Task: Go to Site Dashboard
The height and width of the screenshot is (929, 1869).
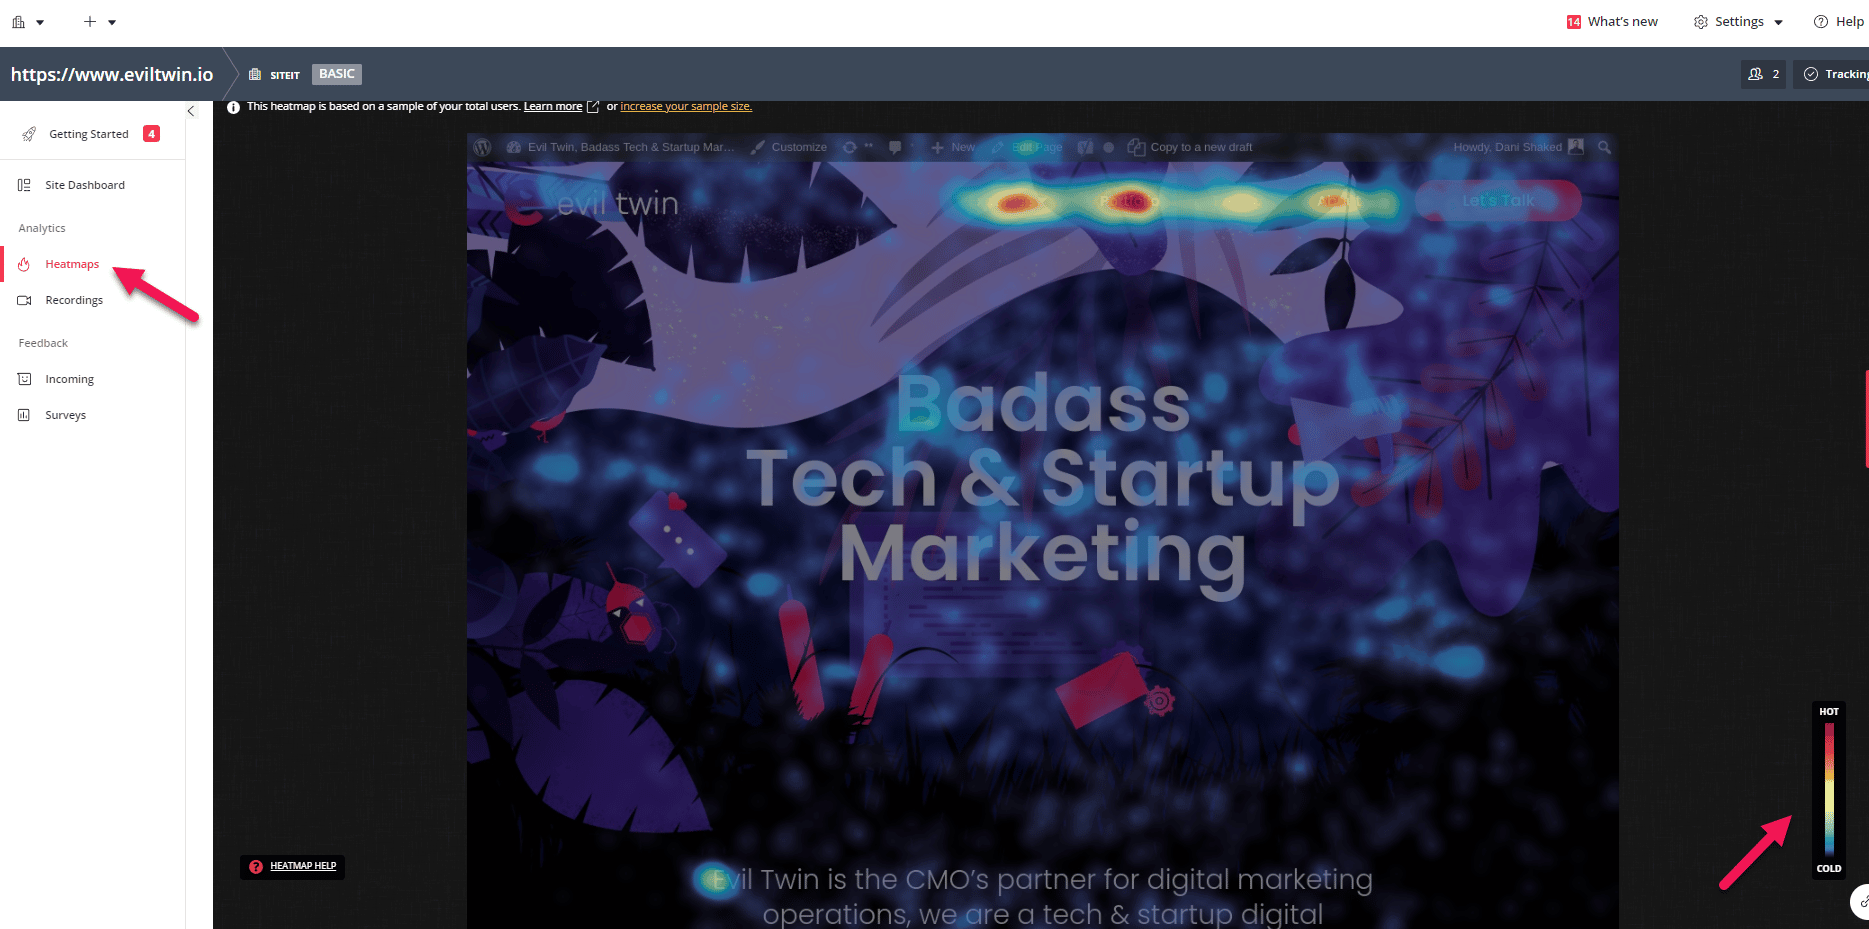Action: [85, 185]
